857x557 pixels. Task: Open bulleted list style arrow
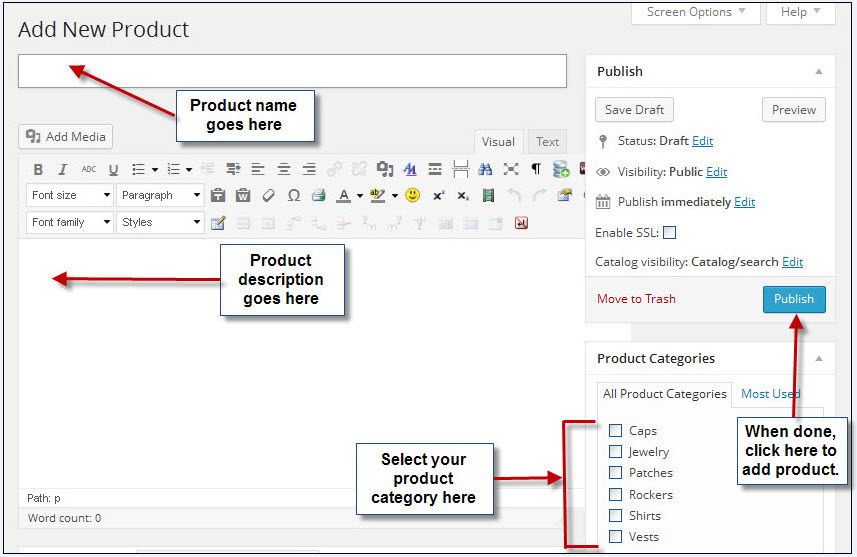(x=155, y=170)
